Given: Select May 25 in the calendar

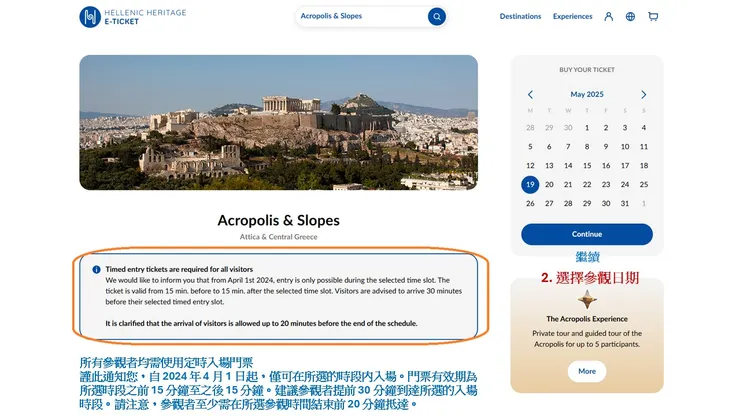Looking at the screenshot, I should point(644,185).
